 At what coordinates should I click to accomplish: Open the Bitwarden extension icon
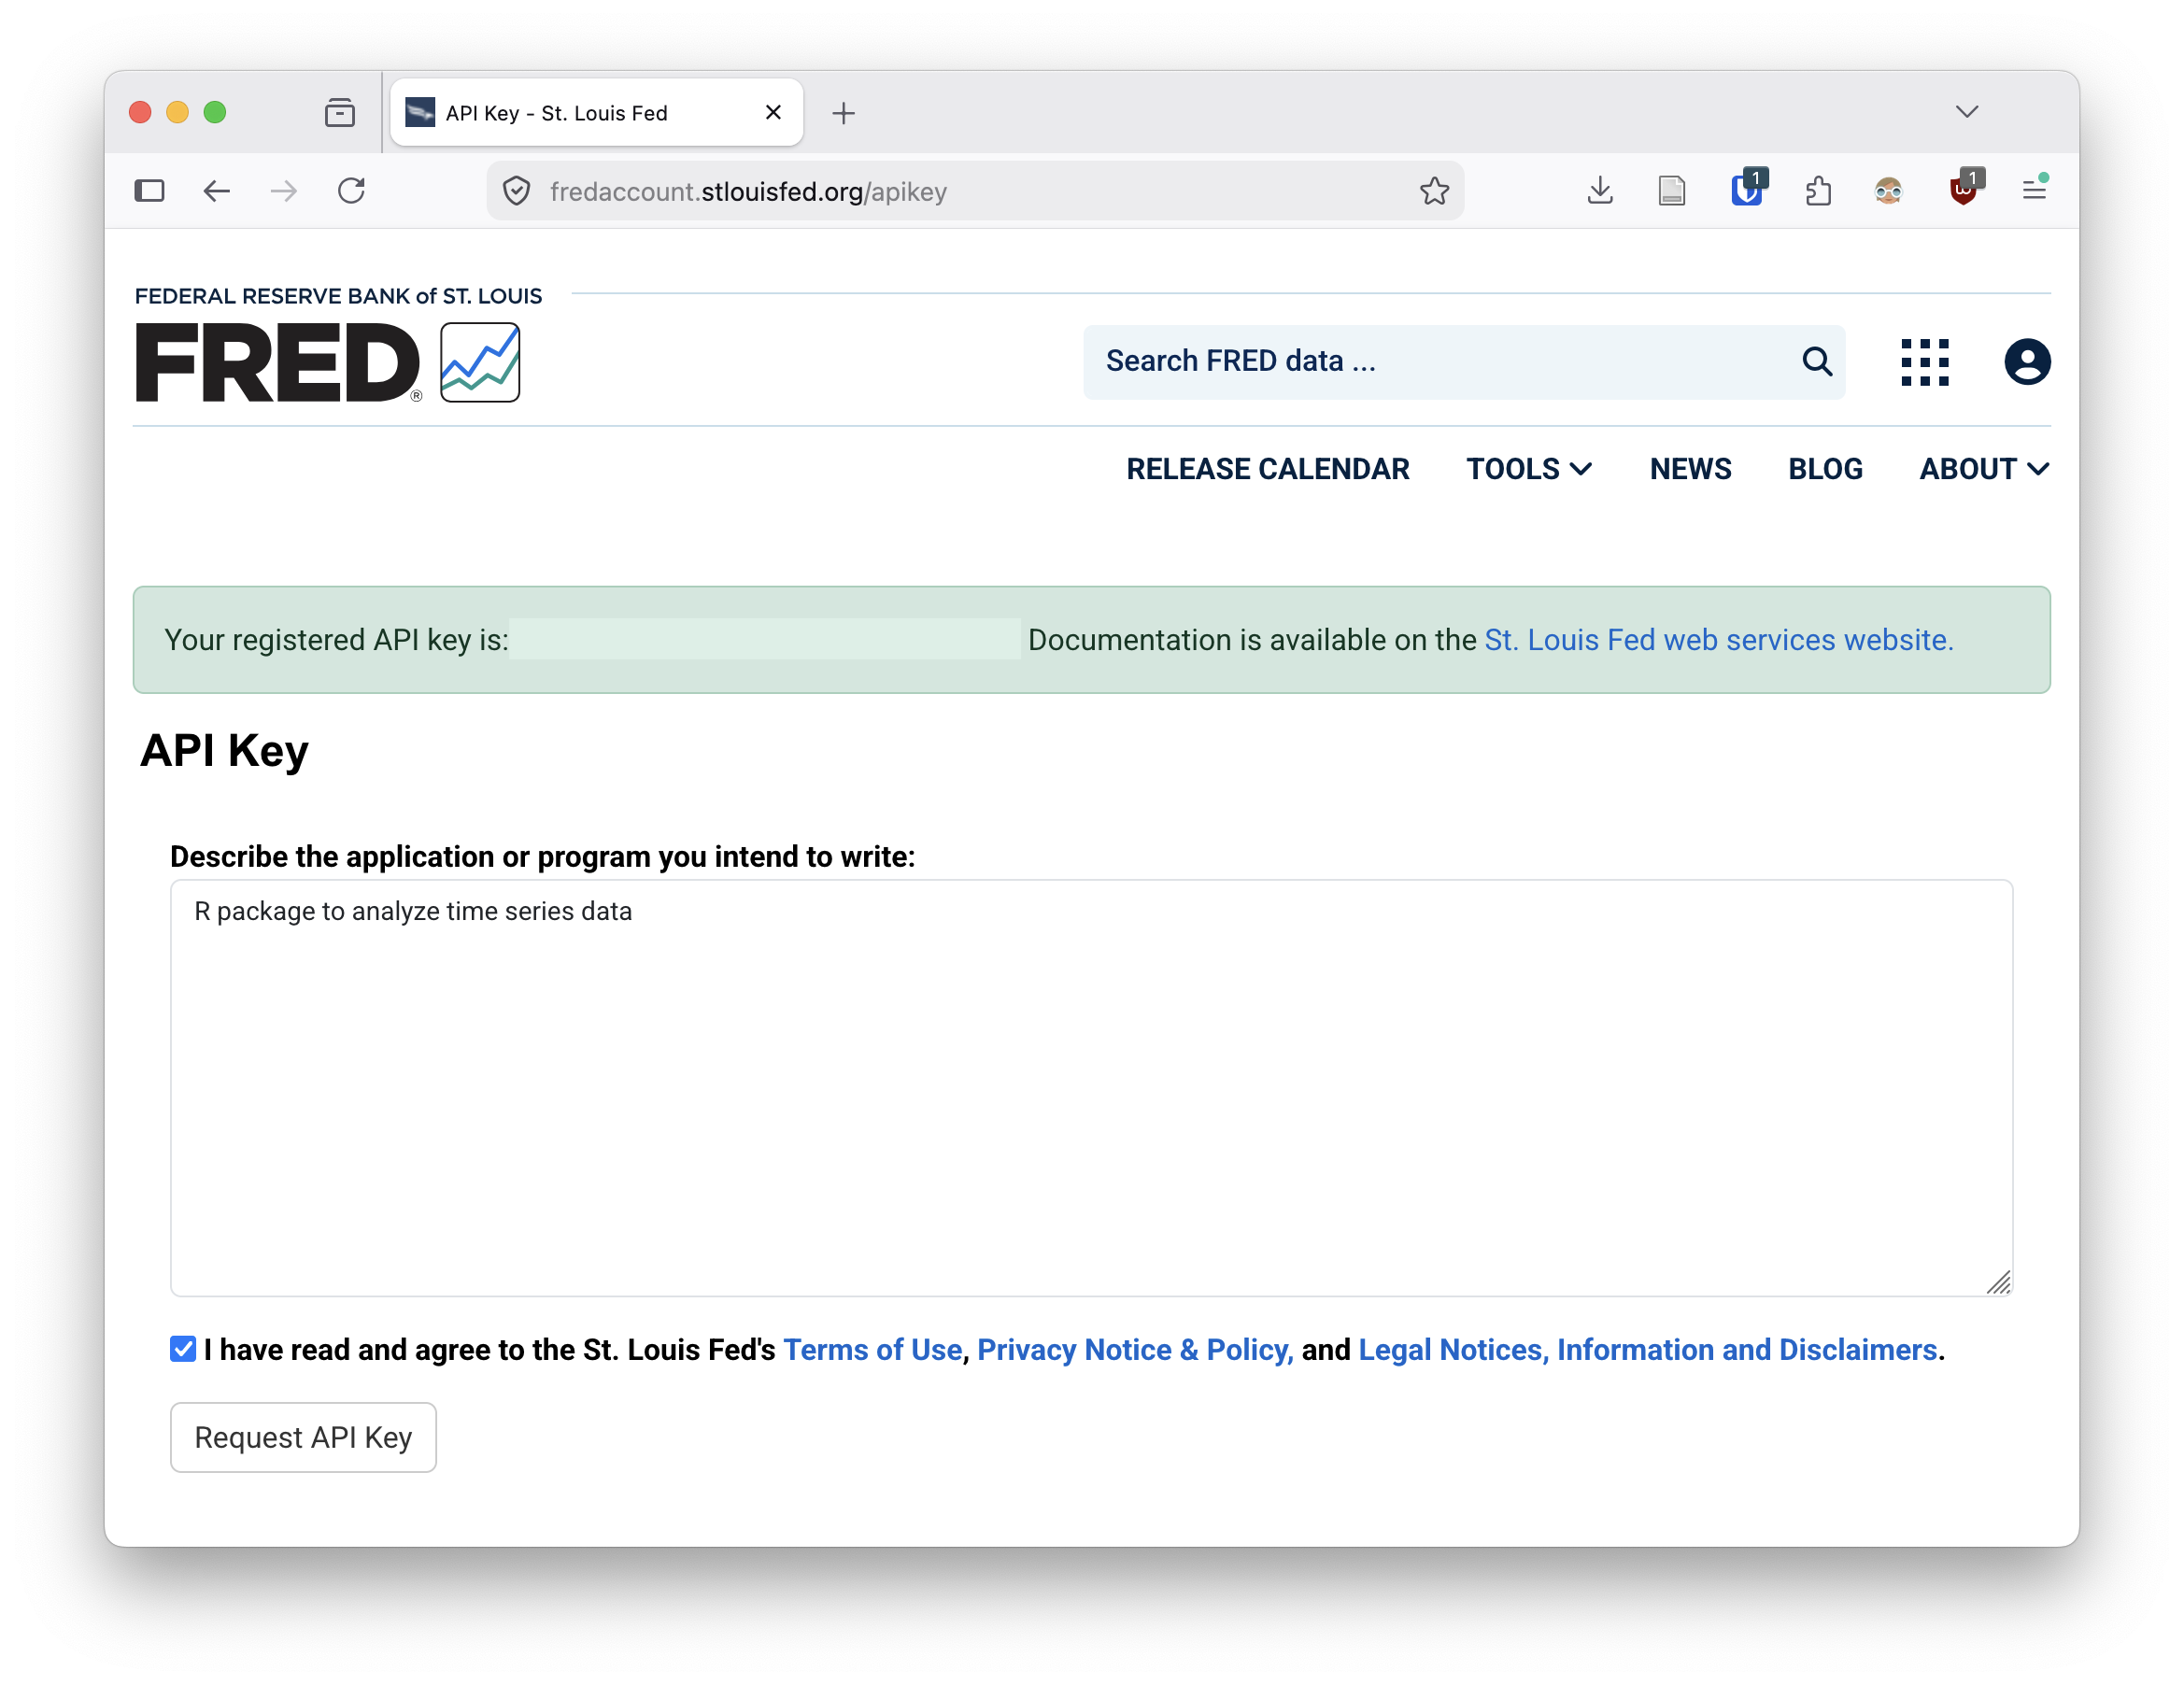(1747, 188)
